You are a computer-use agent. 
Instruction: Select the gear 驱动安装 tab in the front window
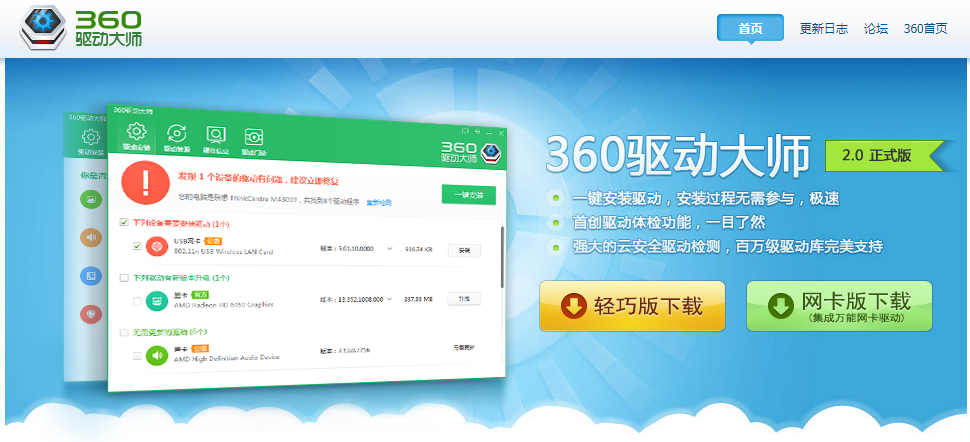tap(136, 137)
